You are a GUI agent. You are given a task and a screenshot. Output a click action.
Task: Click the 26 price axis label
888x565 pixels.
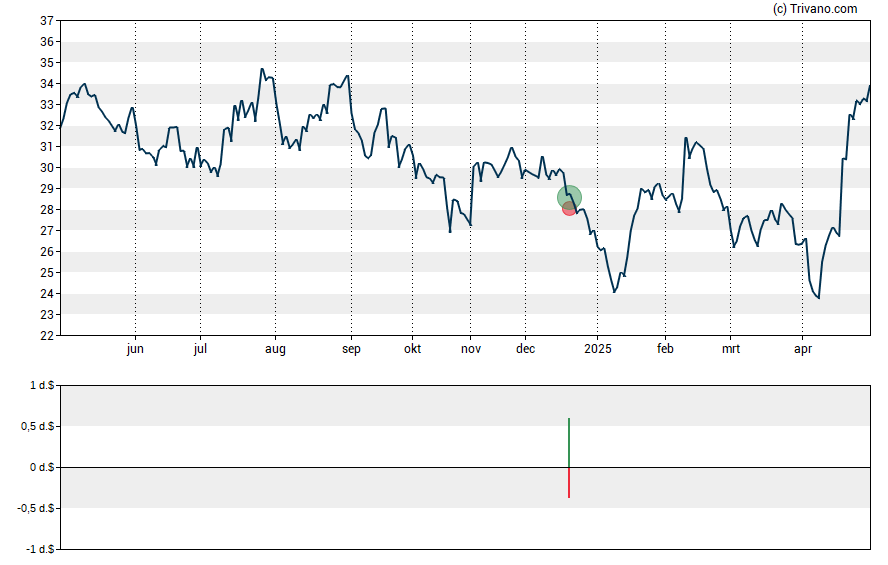click(46, 252)
